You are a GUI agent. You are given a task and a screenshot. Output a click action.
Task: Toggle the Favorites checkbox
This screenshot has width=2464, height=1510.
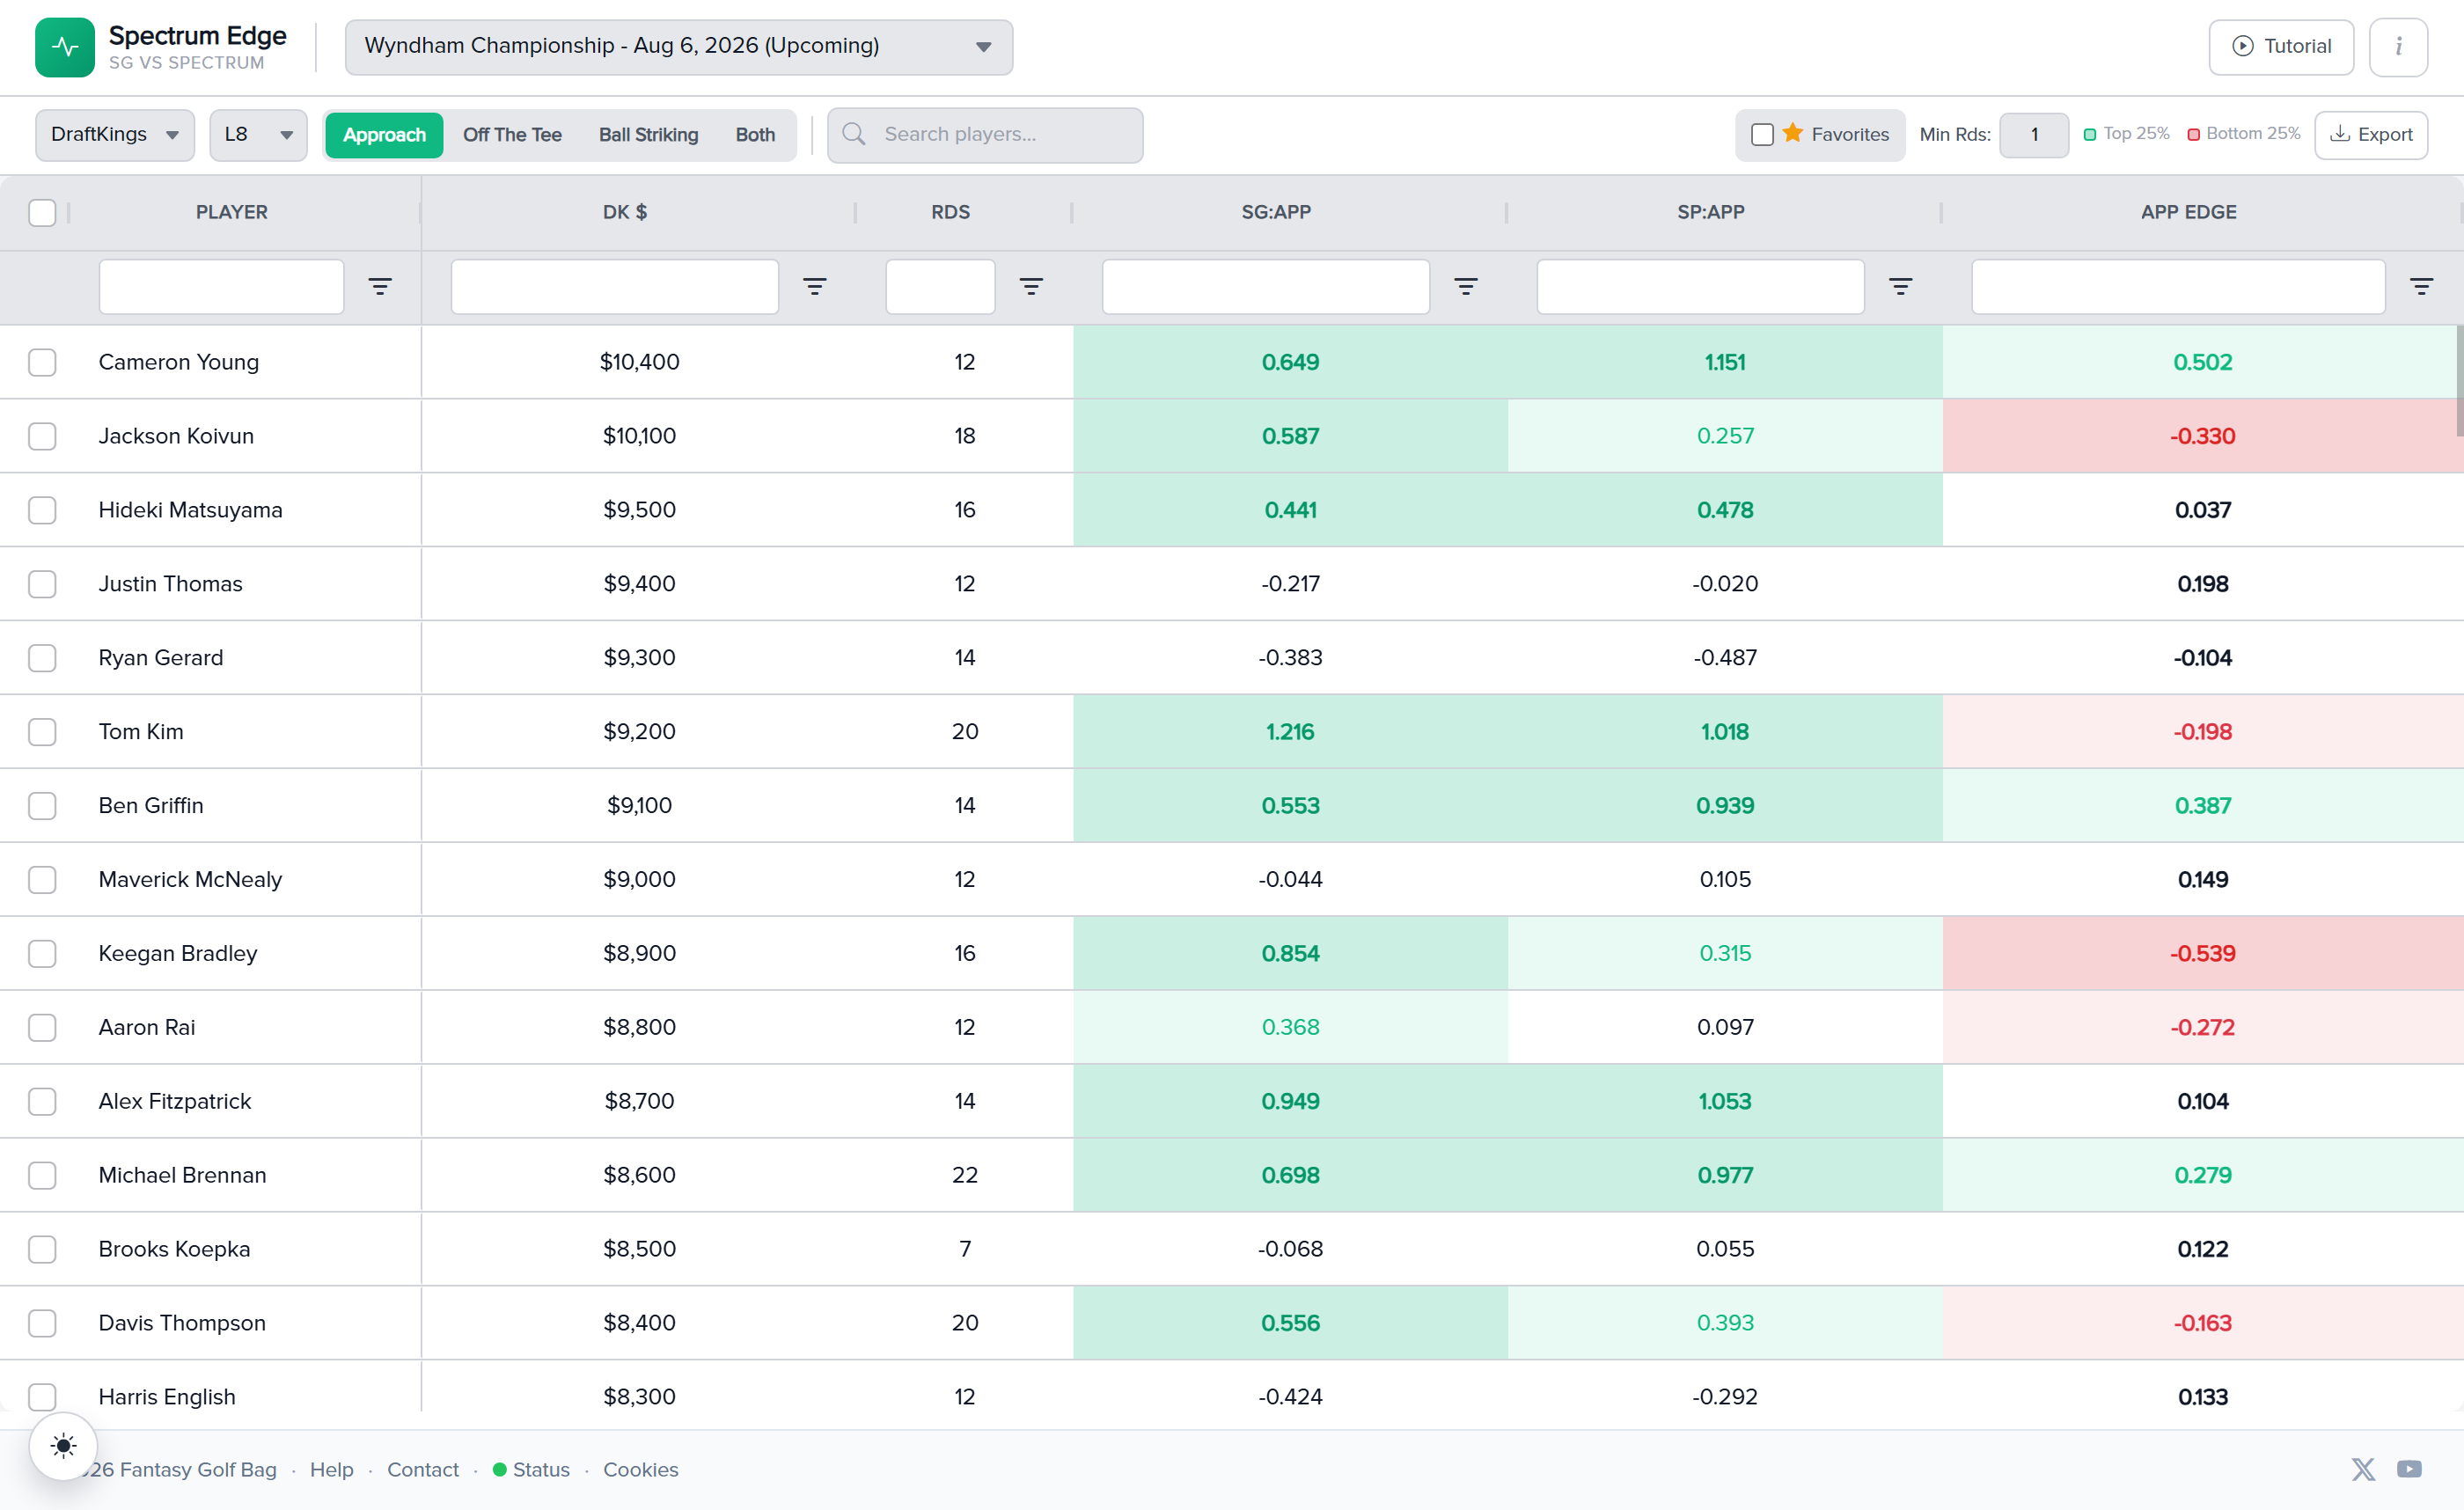pyautogui.click(x=1763, y=134)
